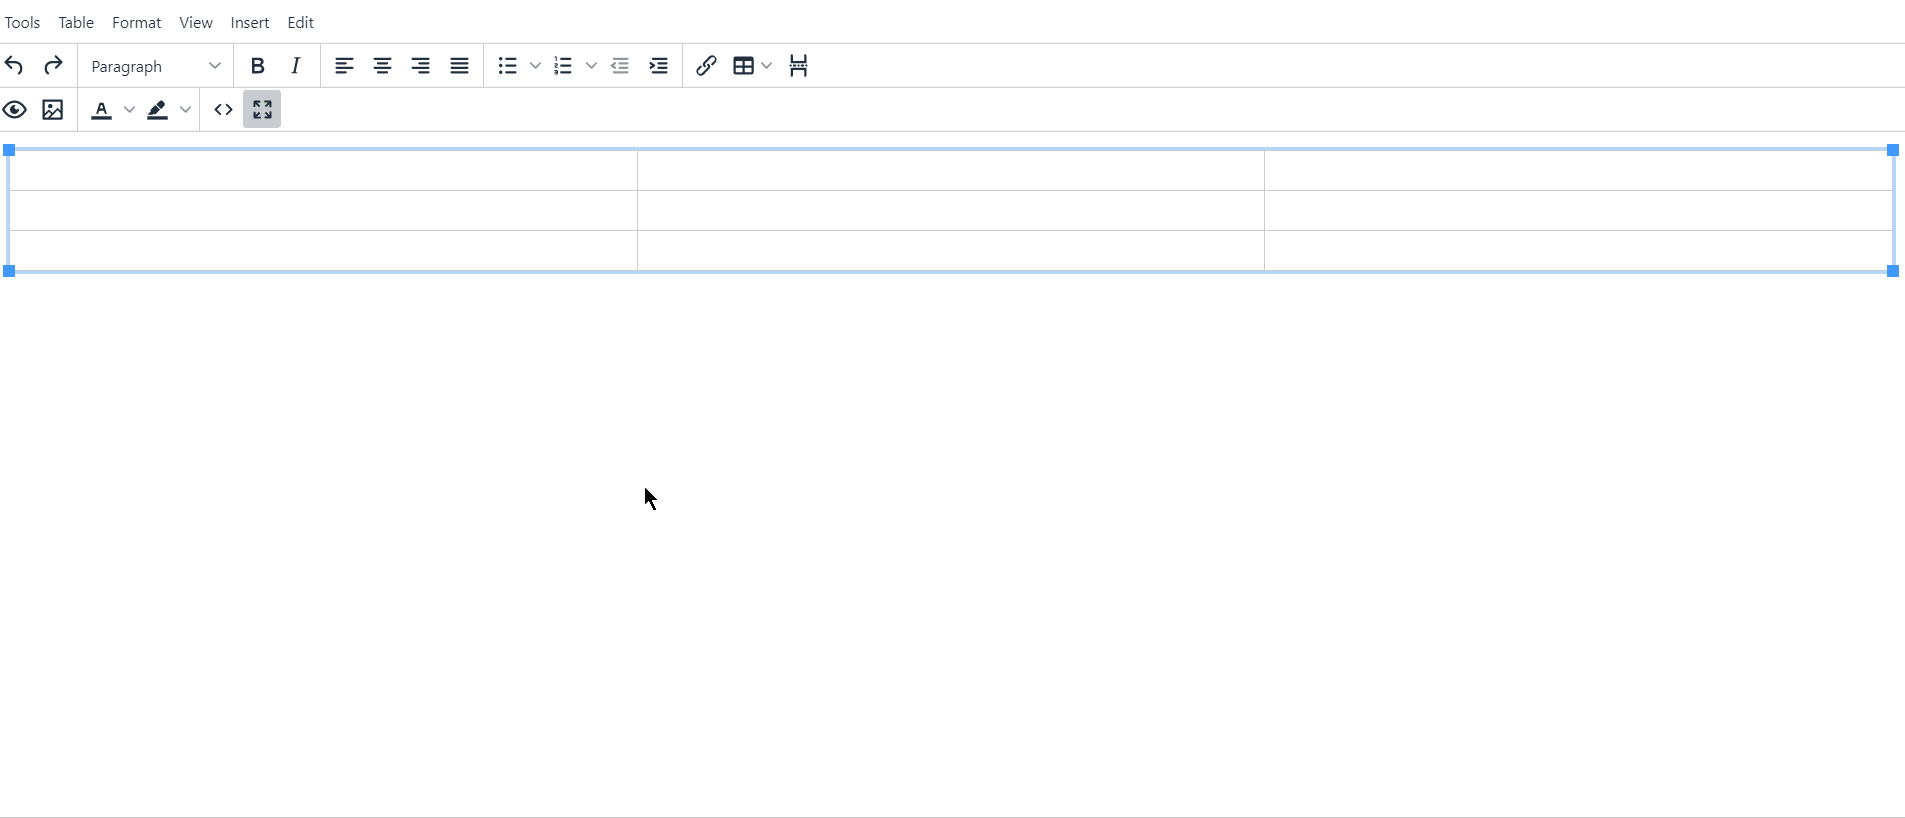Screen dimensions: 1905x818
Task: Open the preview eye icon
Action: 15,110
